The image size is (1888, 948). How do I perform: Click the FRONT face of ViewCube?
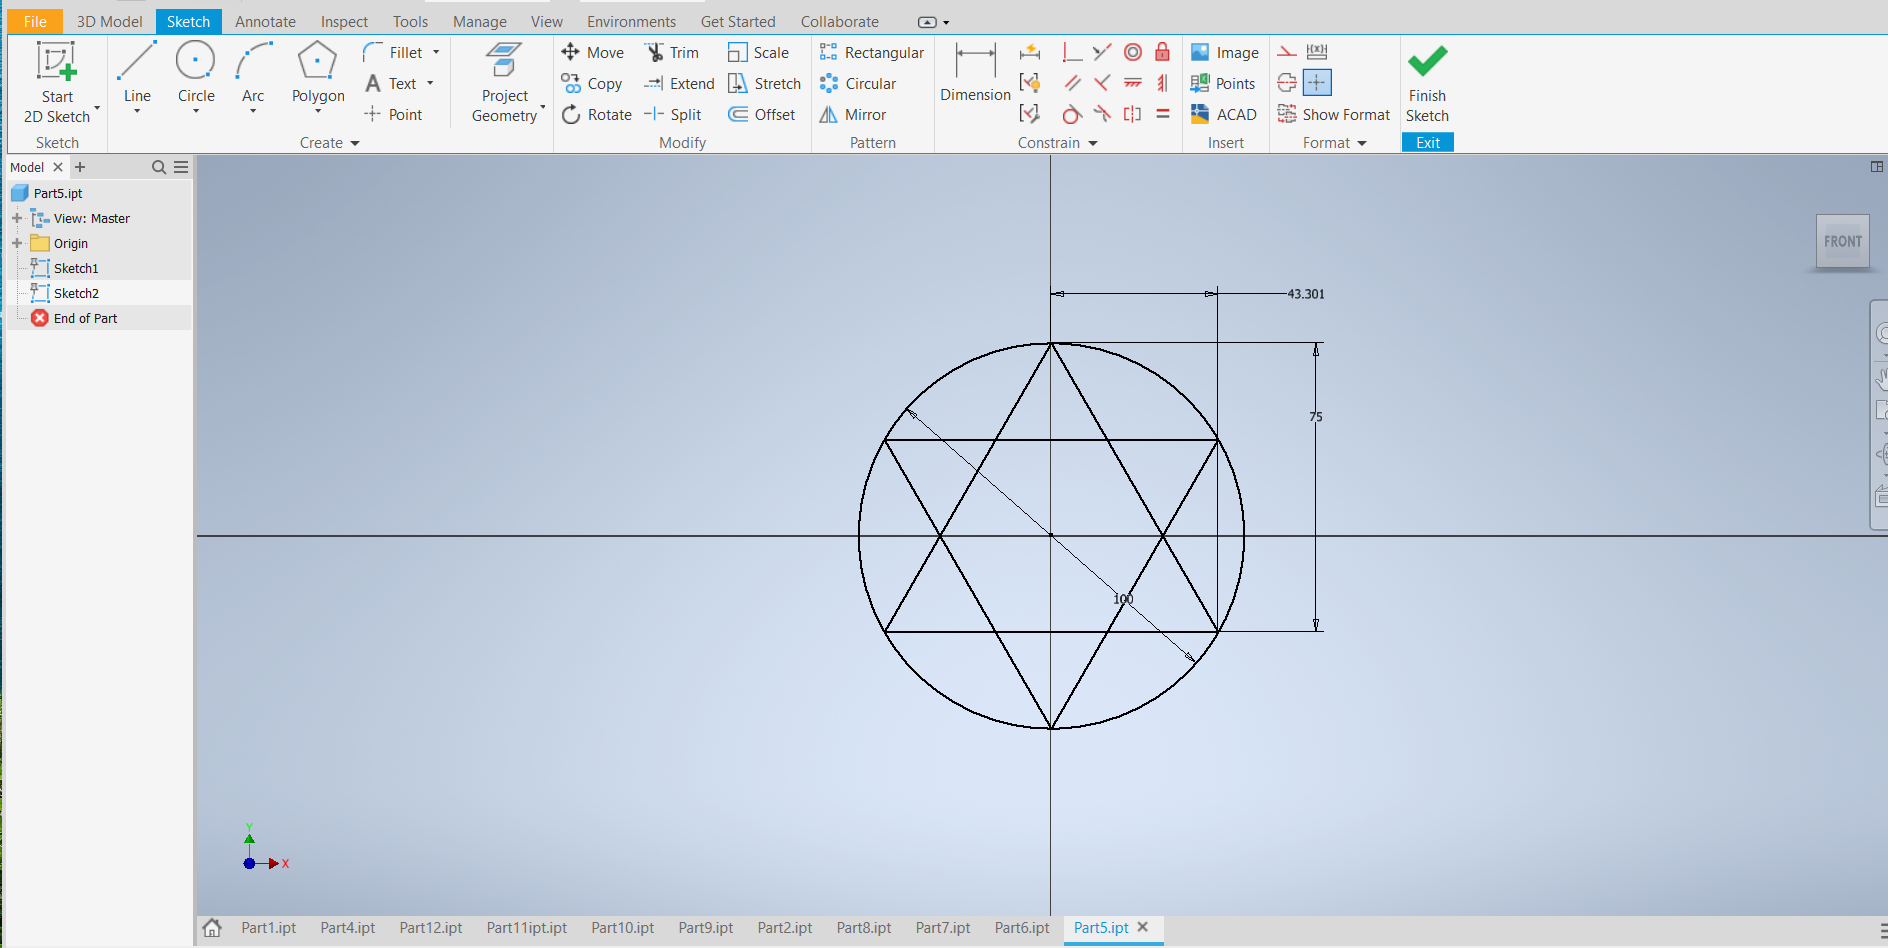pyautogui.click(x=1842, y=241)
